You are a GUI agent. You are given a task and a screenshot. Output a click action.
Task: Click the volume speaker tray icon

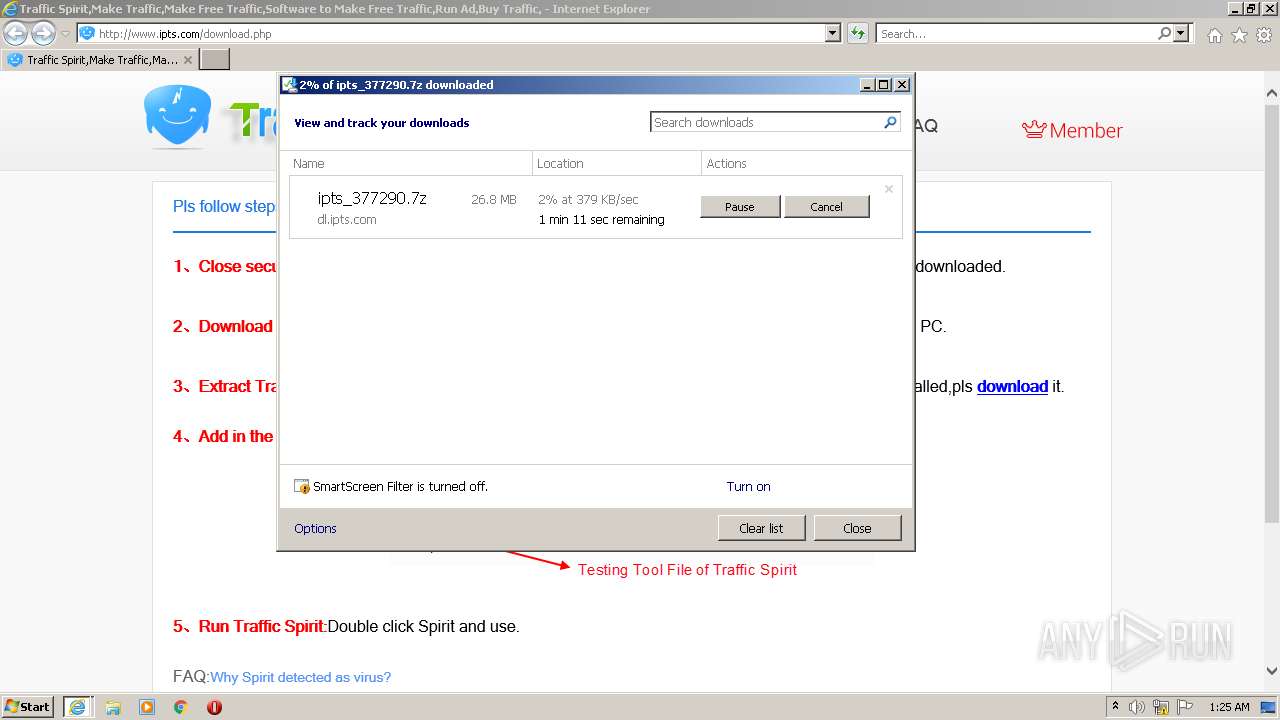pyautogui.click(x=1137, y=707)
